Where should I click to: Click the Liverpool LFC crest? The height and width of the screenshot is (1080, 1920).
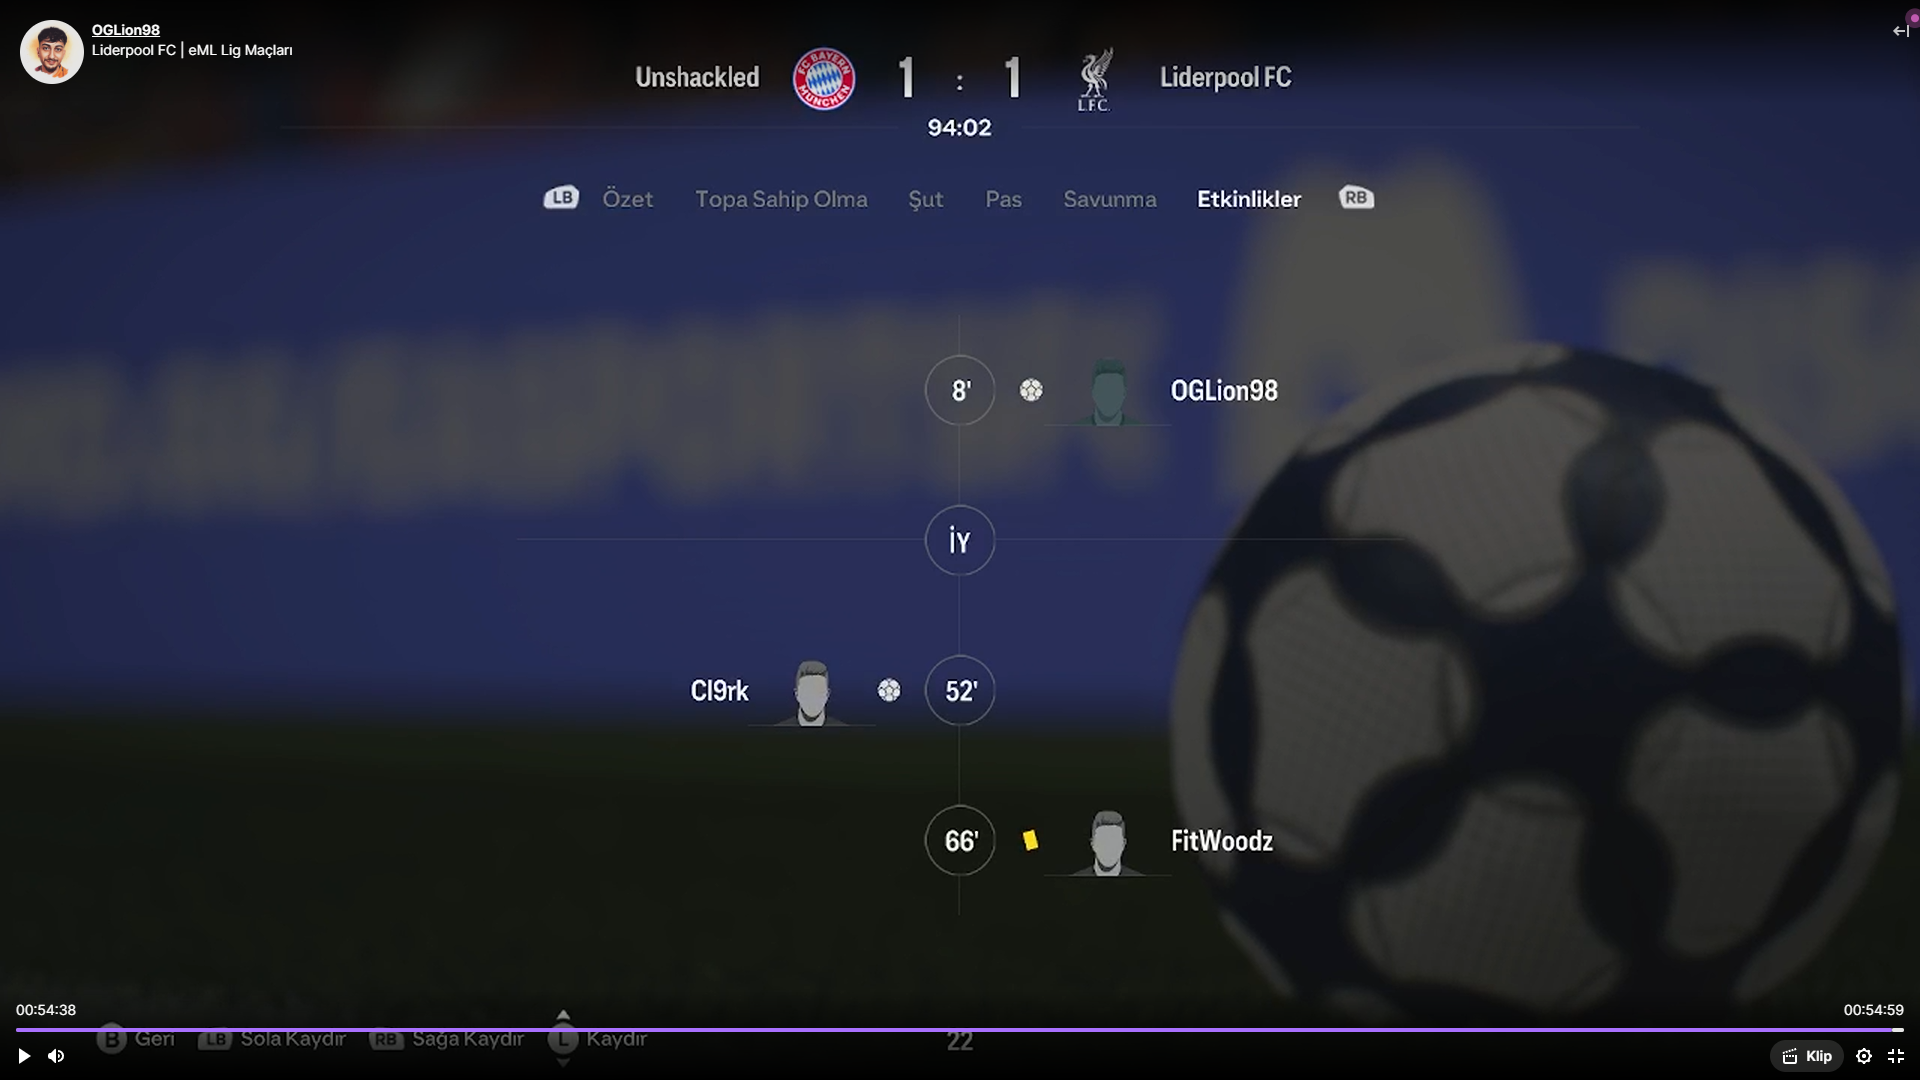pyautogui.click(x=1094, y=79)
